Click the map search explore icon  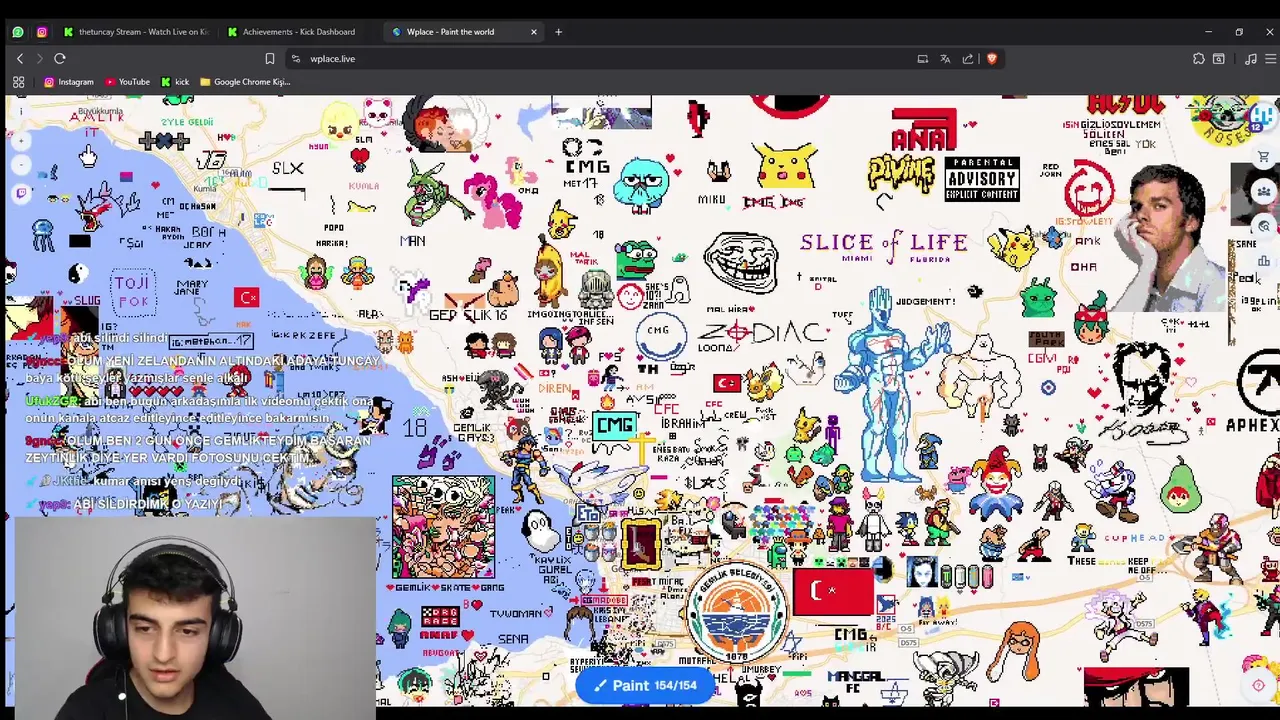[x=1264, y=226]
